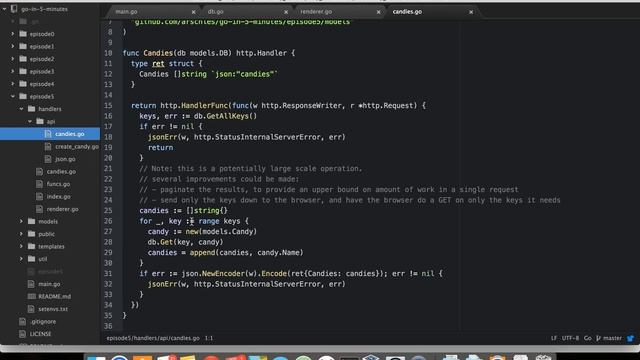Collapse the go-in-5-minutes root project
The image size is (640, 360).
[4, 9]
